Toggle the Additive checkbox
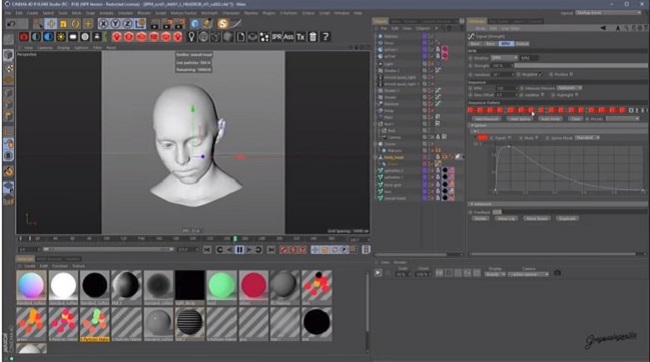This screenshot has width=650, height=362. pos(542,95)
